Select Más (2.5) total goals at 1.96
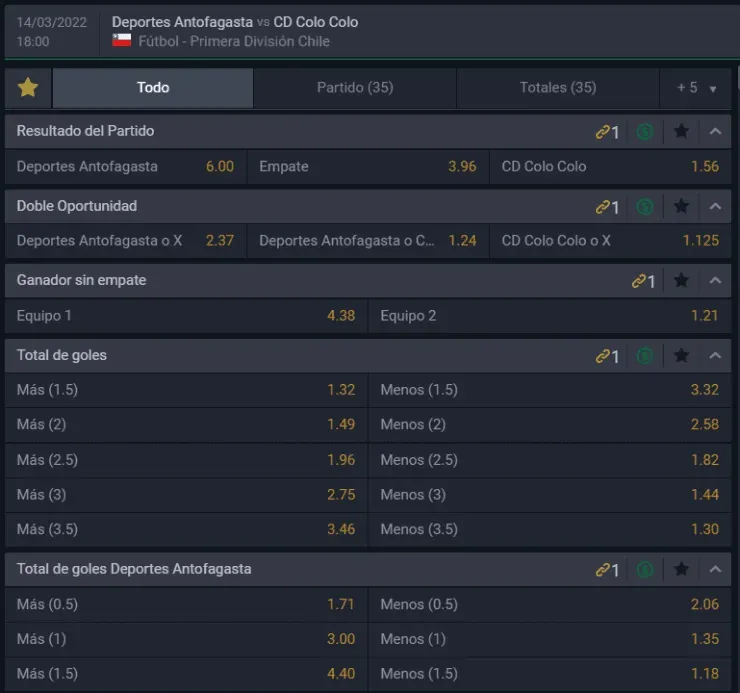Screen dimensions: 740x693 click(186, 460)
